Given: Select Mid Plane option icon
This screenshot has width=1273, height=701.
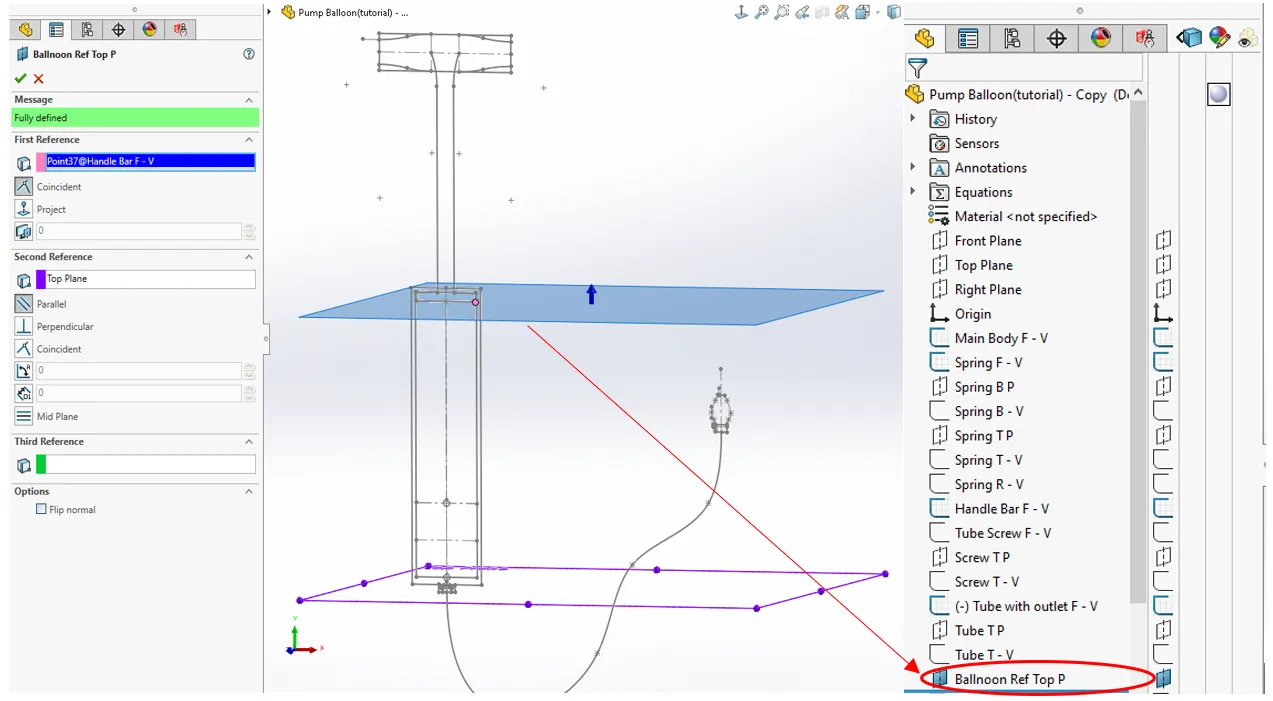Looking at the screenshot, I should pyautogui.click(x=24, y=416).
